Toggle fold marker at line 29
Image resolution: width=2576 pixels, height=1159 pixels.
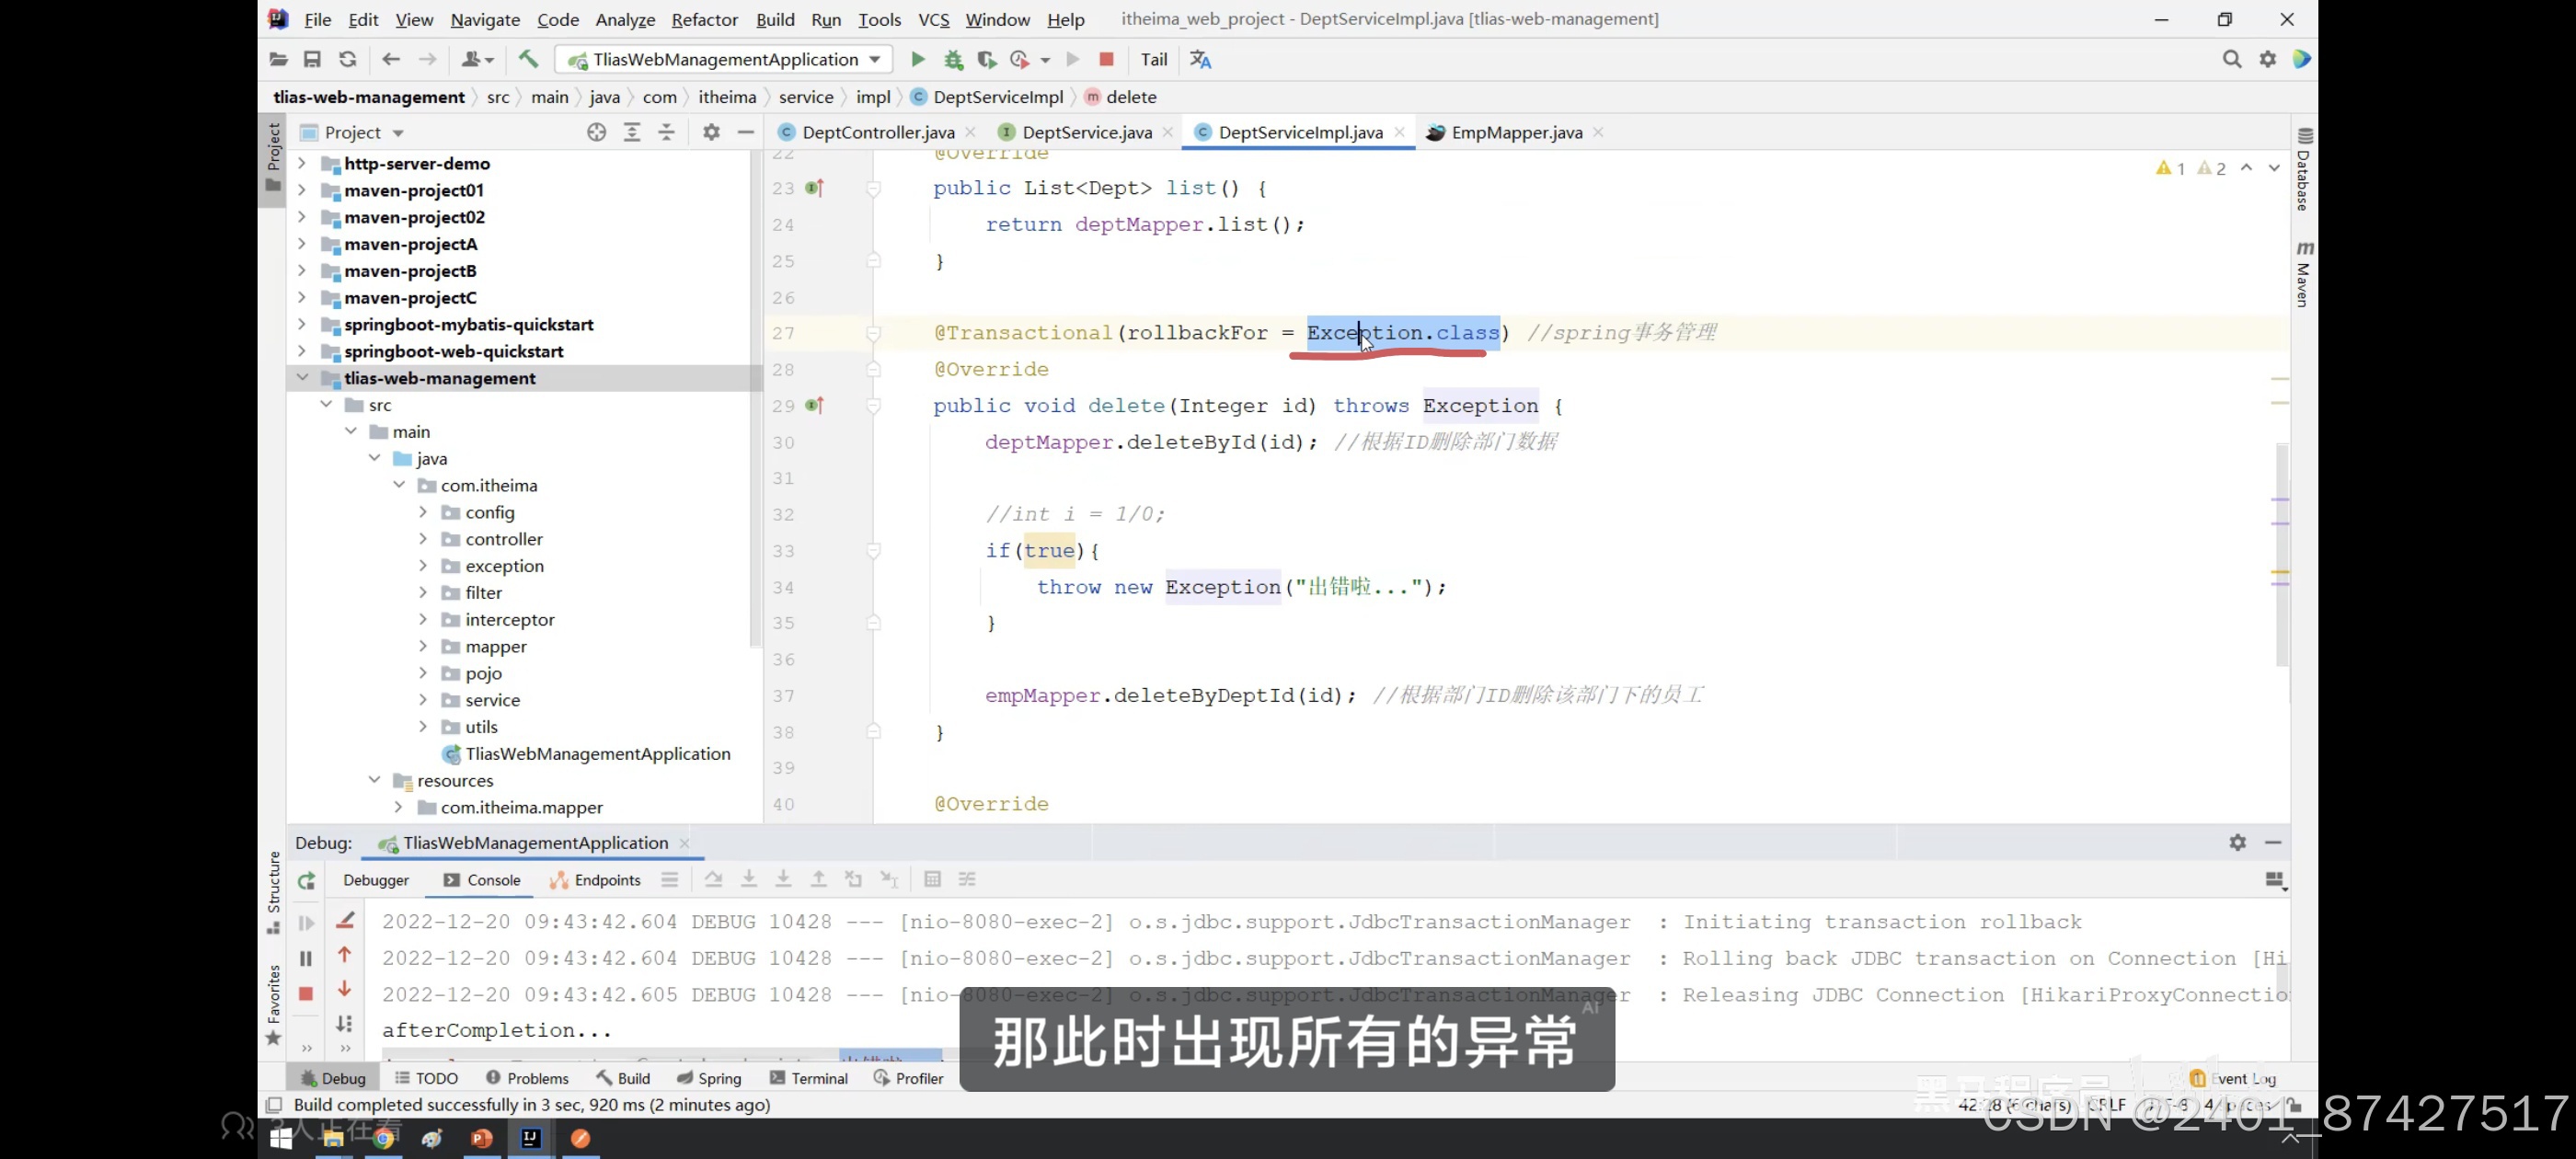click(x=873, y=406)
